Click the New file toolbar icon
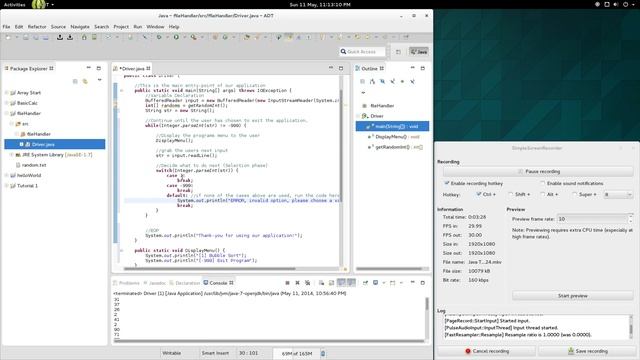 coord(8,37)
